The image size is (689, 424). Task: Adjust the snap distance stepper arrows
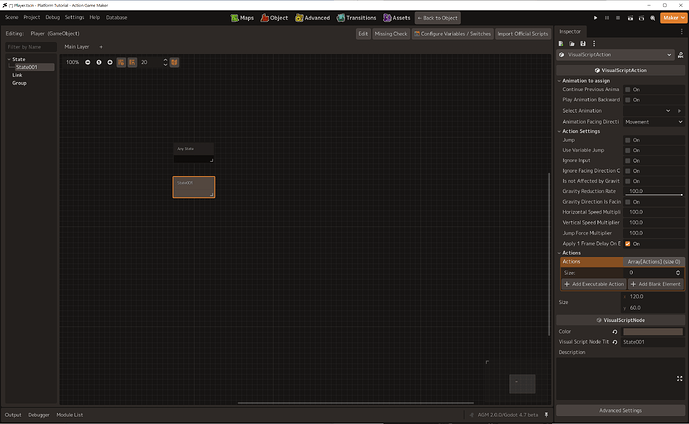165,62
